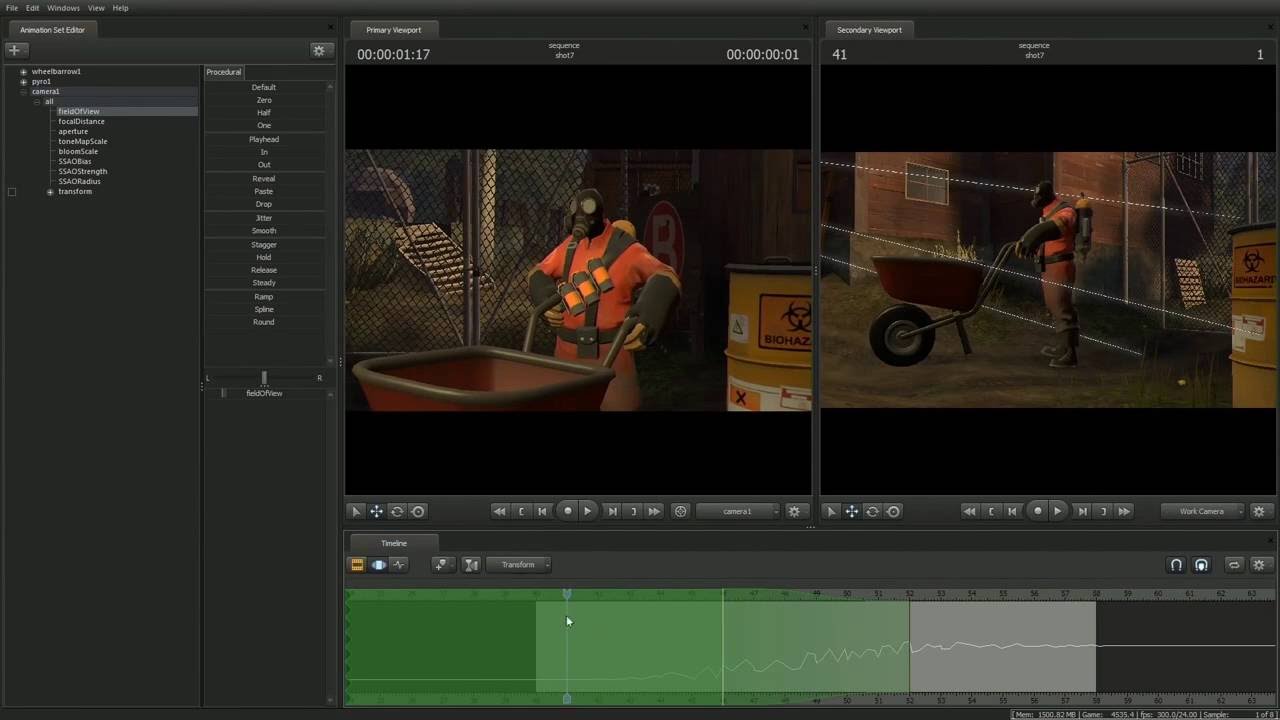
Task: Open the View menu
Action: tap(96, 8)
